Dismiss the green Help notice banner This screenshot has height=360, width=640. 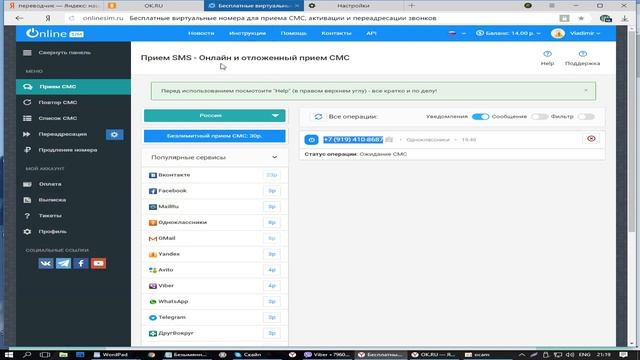pyautogui.click(x=586, y=90)
